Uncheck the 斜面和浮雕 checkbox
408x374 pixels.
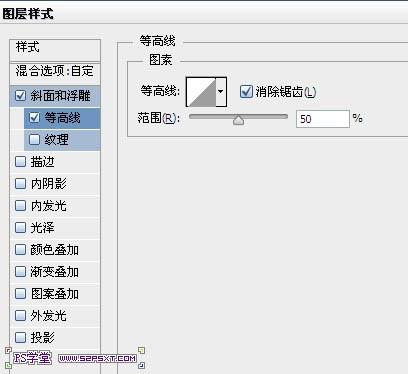[x=20, y=96]
